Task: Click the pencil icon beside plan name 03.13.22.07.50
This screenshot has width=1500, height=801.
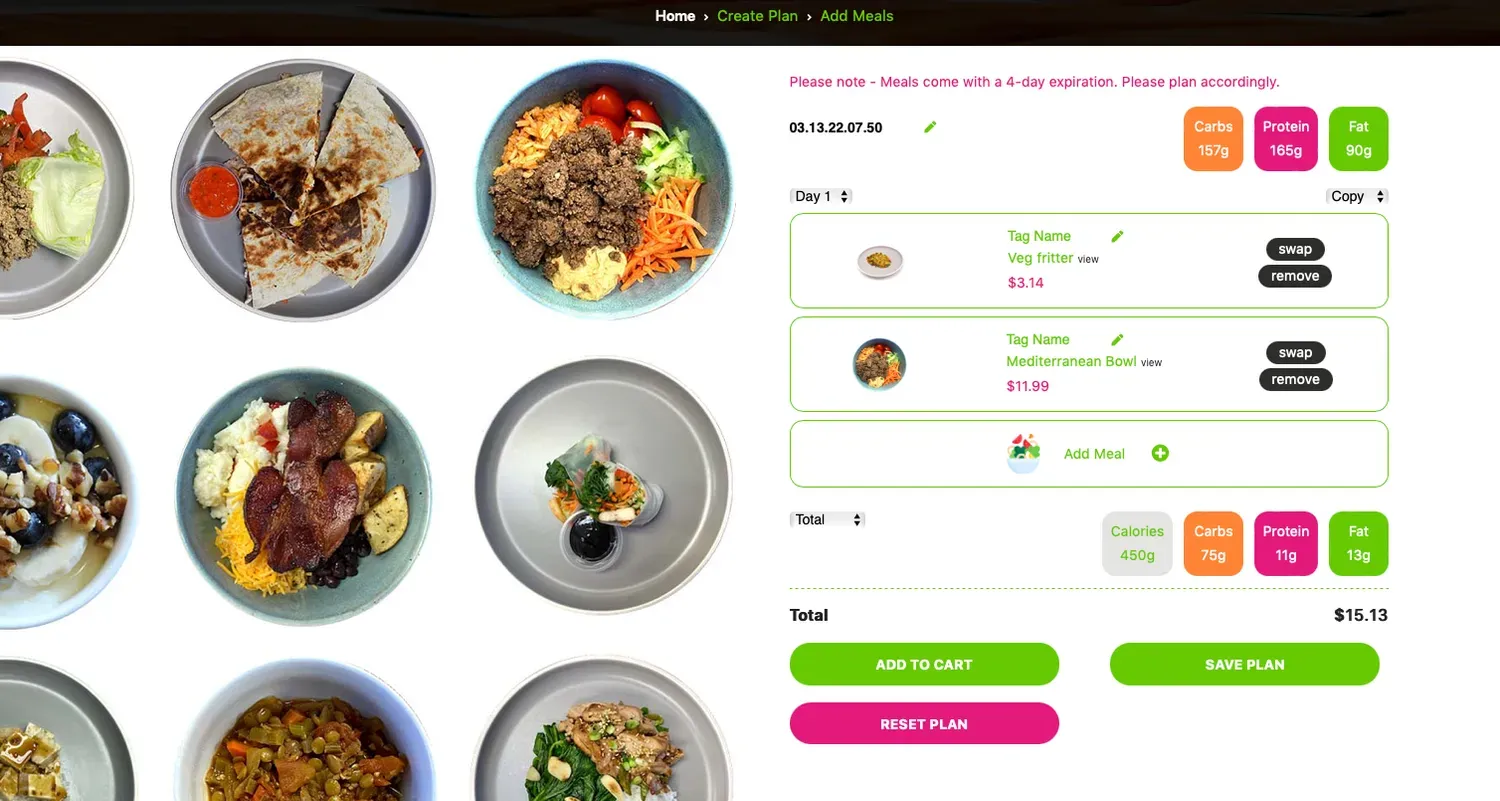Action: 930,127
